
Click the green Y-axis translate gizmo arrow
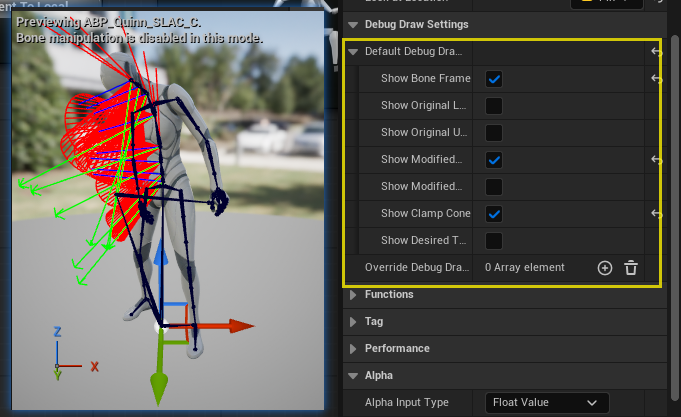click(159, 389)
